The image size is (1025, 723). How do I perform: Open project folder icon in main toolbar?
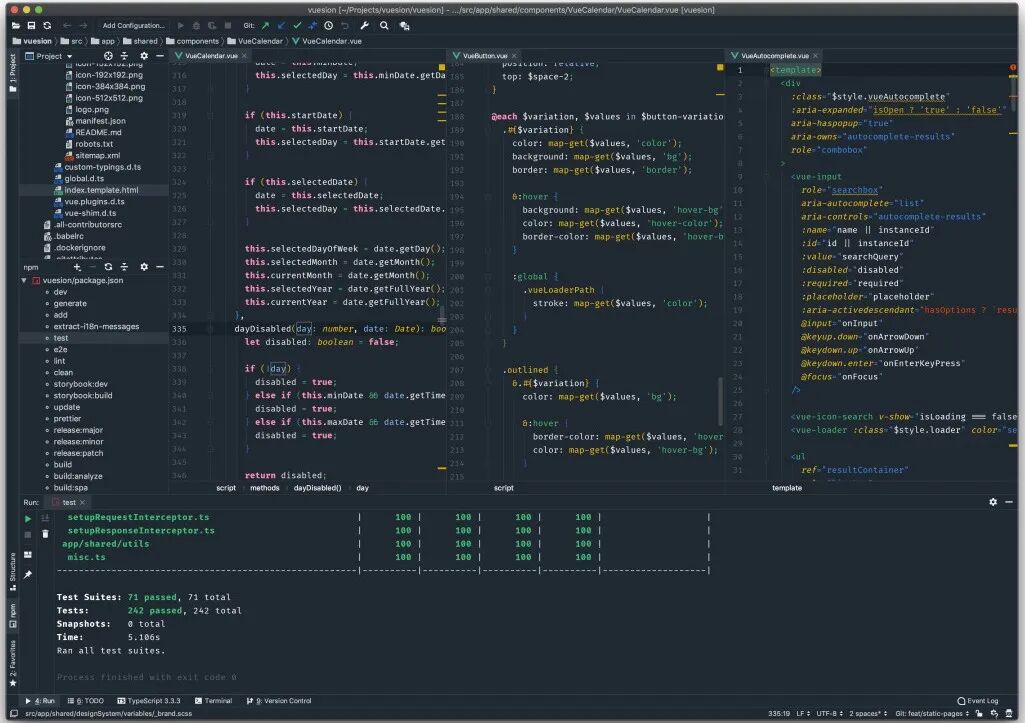(x=16, y=25)
